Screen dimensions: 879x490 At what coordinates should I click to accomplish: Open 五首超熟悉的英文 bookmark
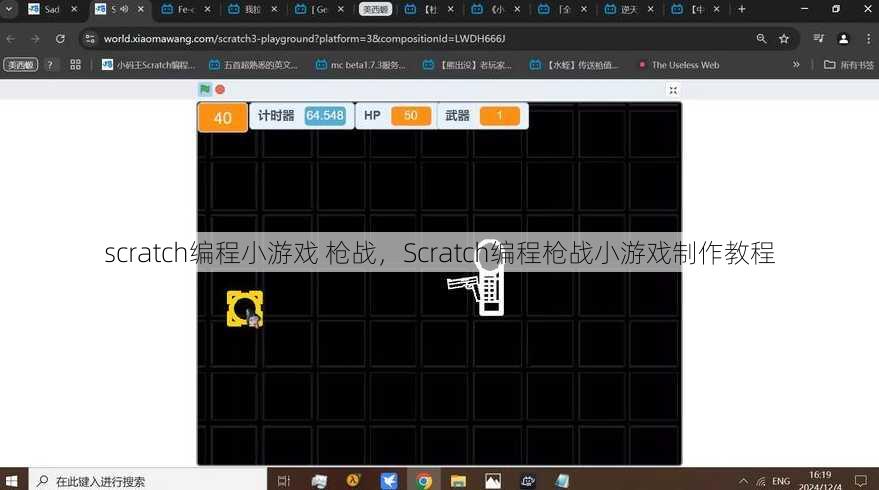(x=253, y=65)
